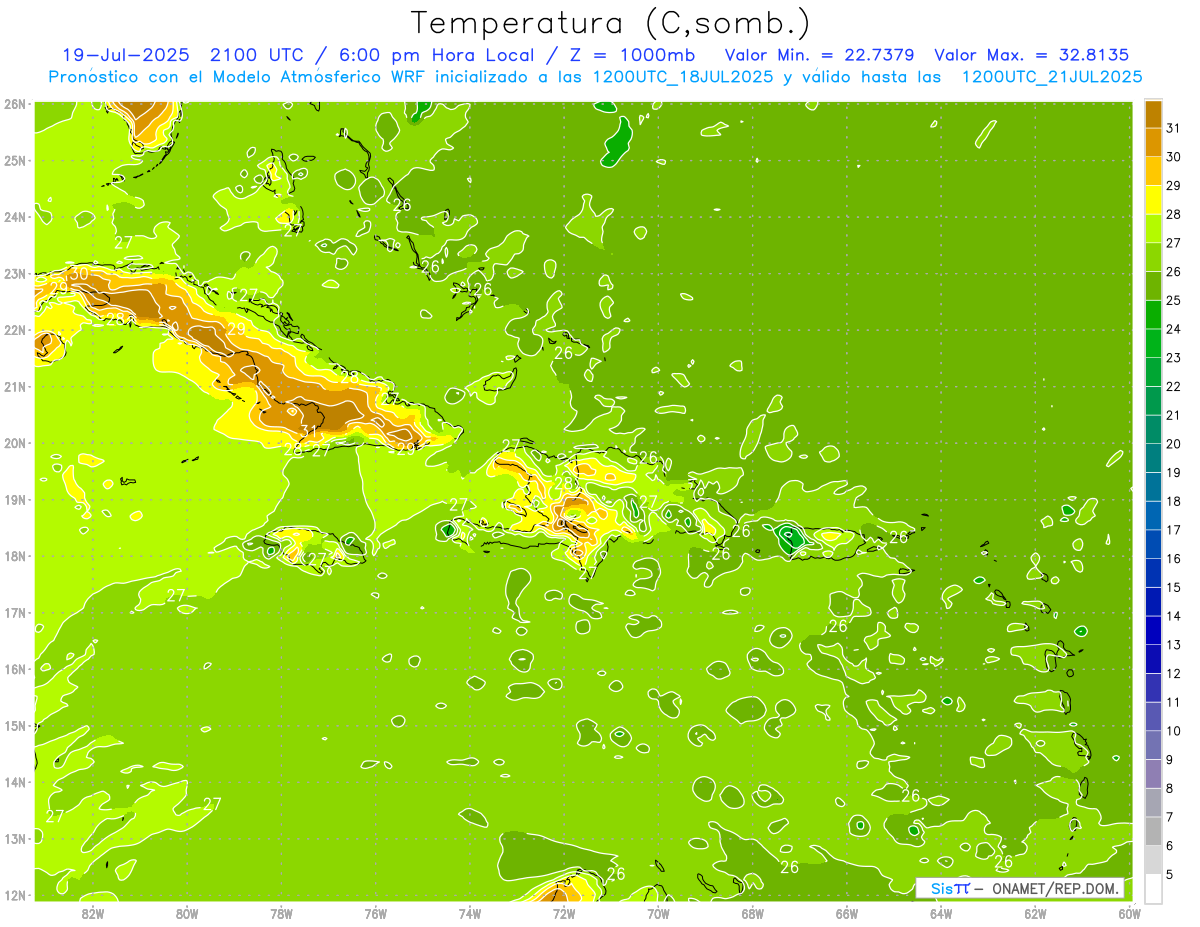
Task: Click the title "Temperatura (C,somb.)"
Action: pos(610,23)
